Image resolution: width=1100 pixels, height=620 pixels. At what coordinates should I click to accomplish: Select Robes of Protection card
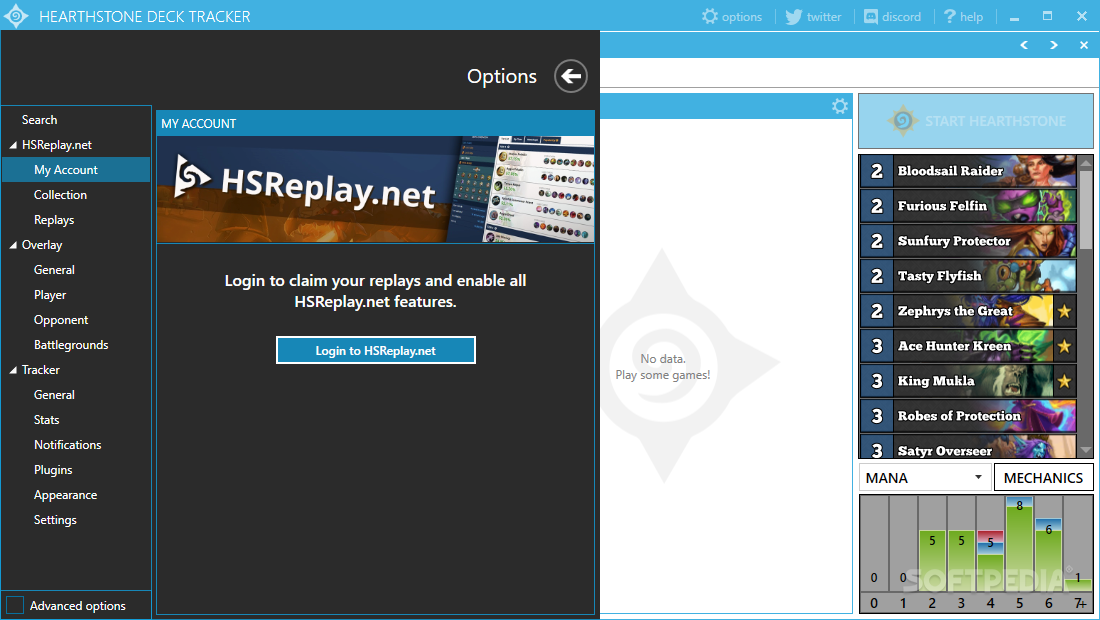pos(968,416)
